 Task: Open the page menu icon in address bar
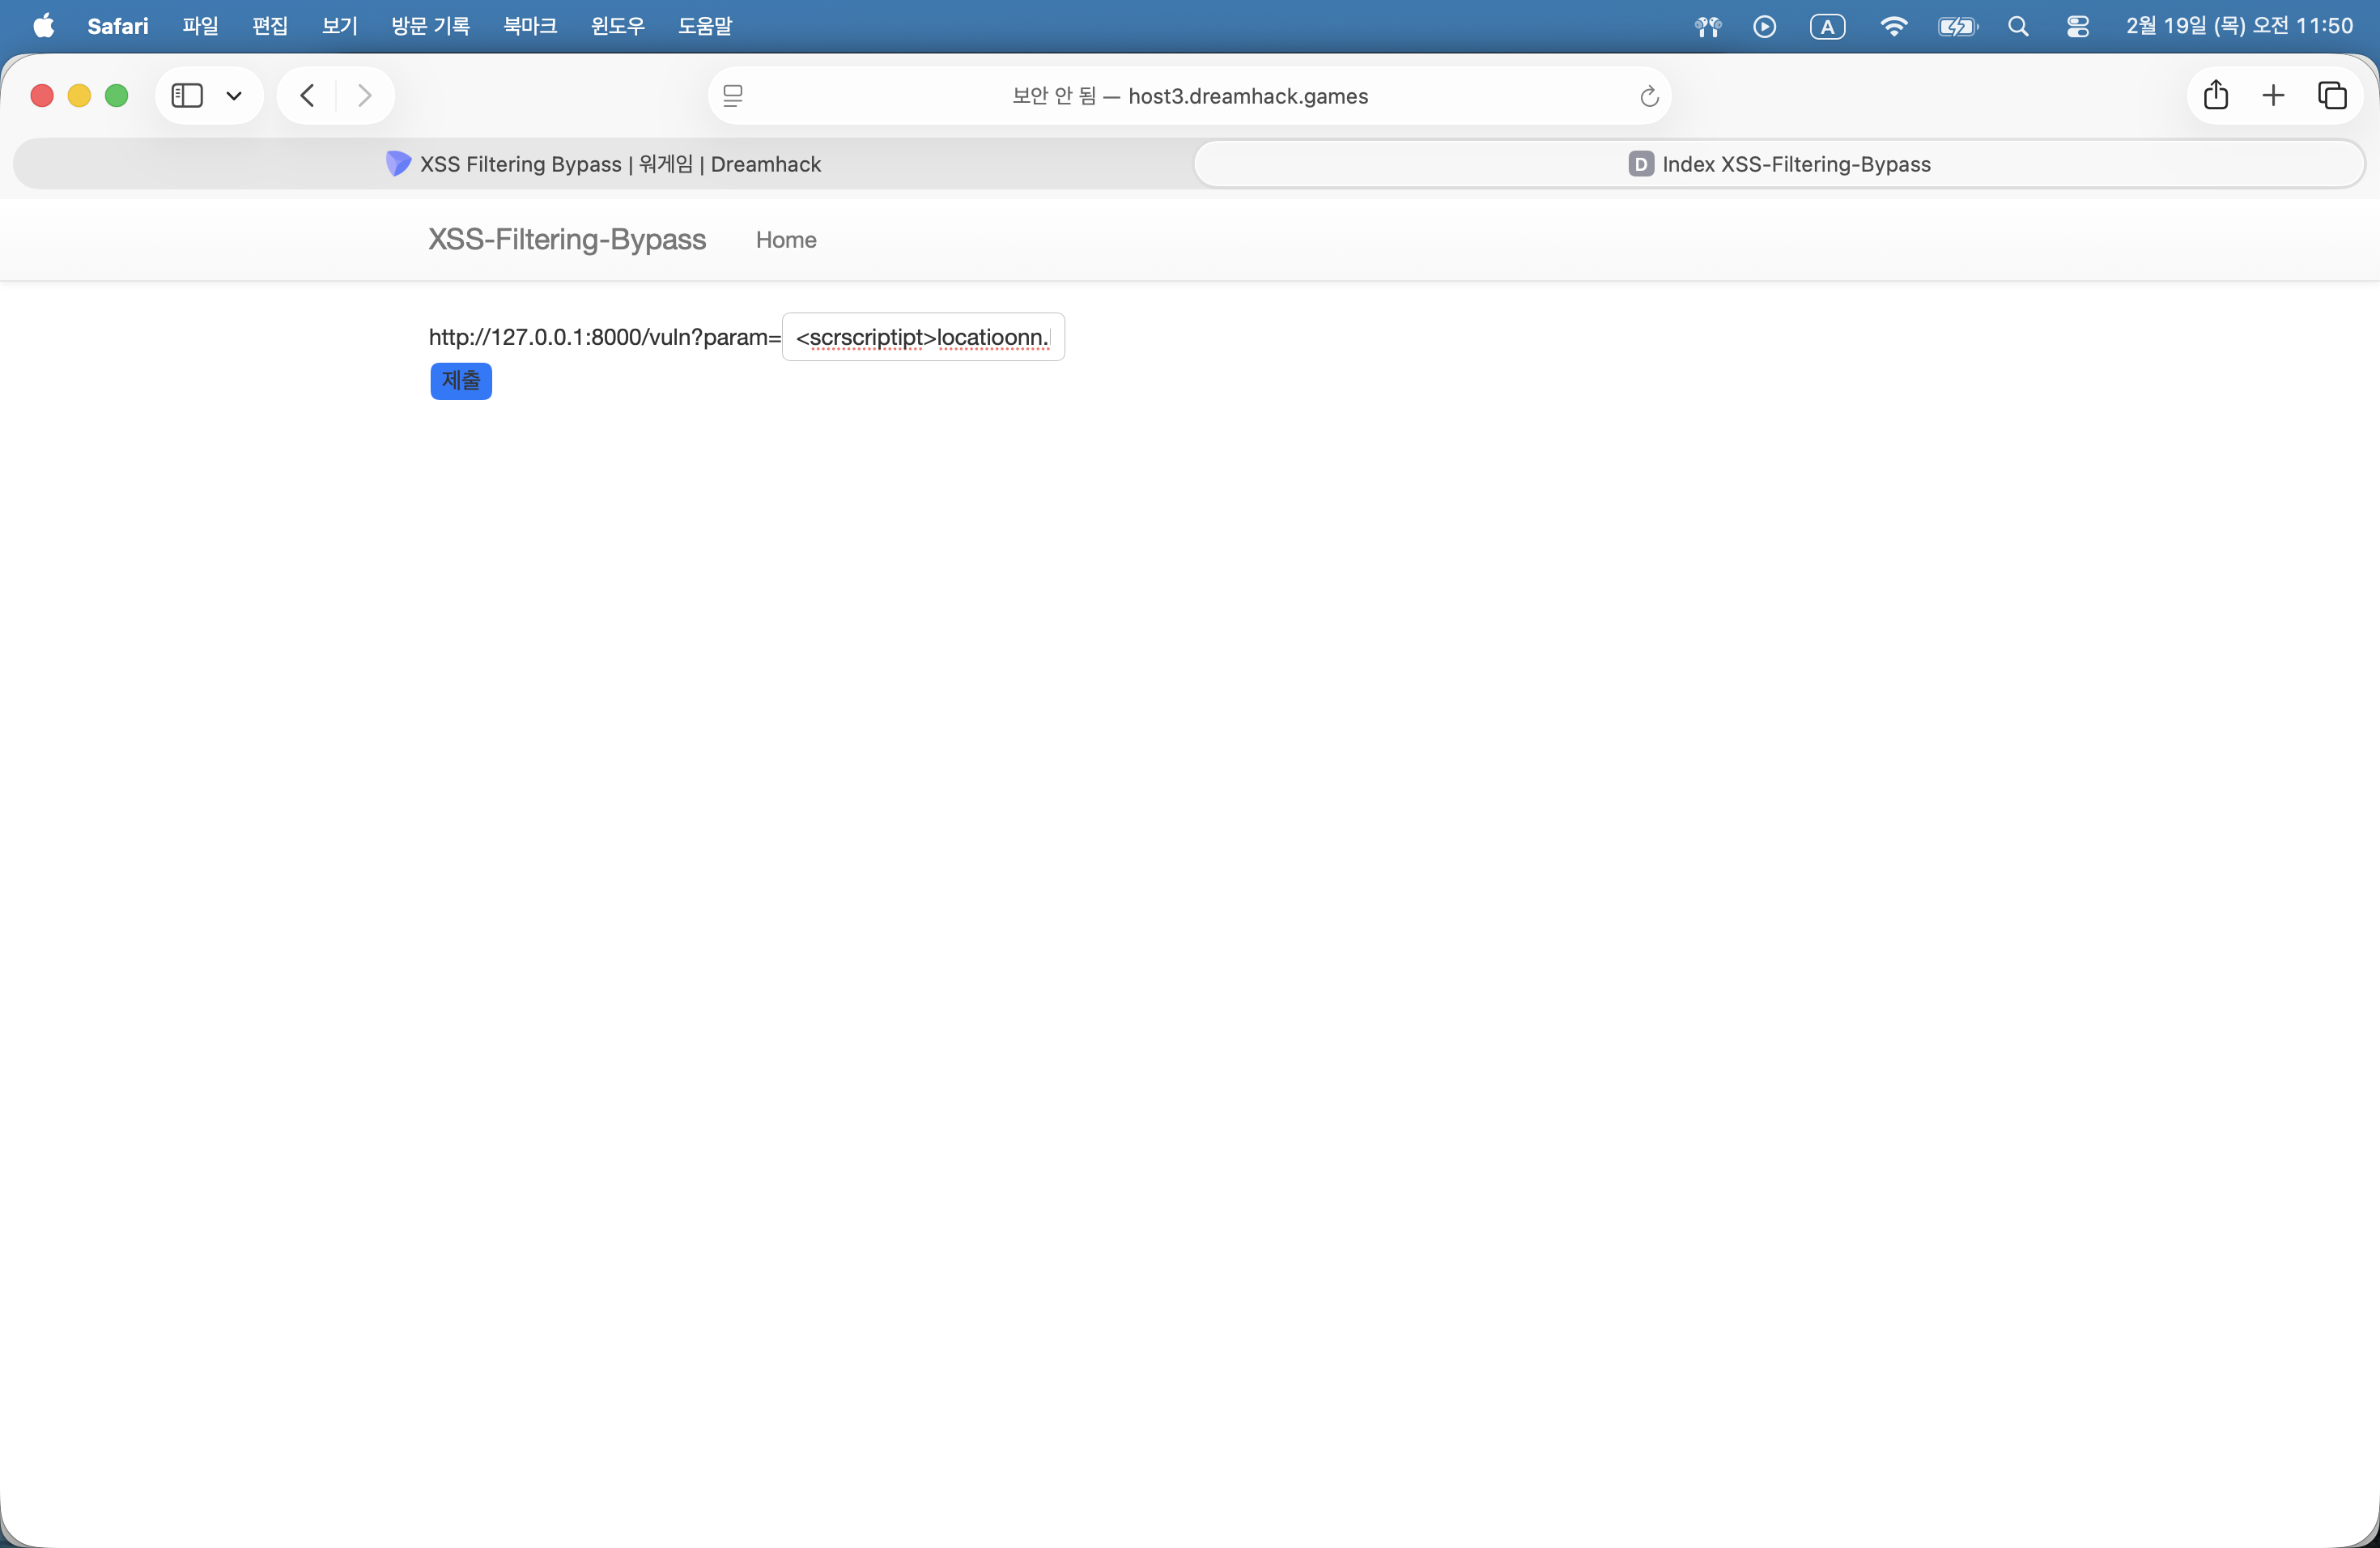coord(733,96)
